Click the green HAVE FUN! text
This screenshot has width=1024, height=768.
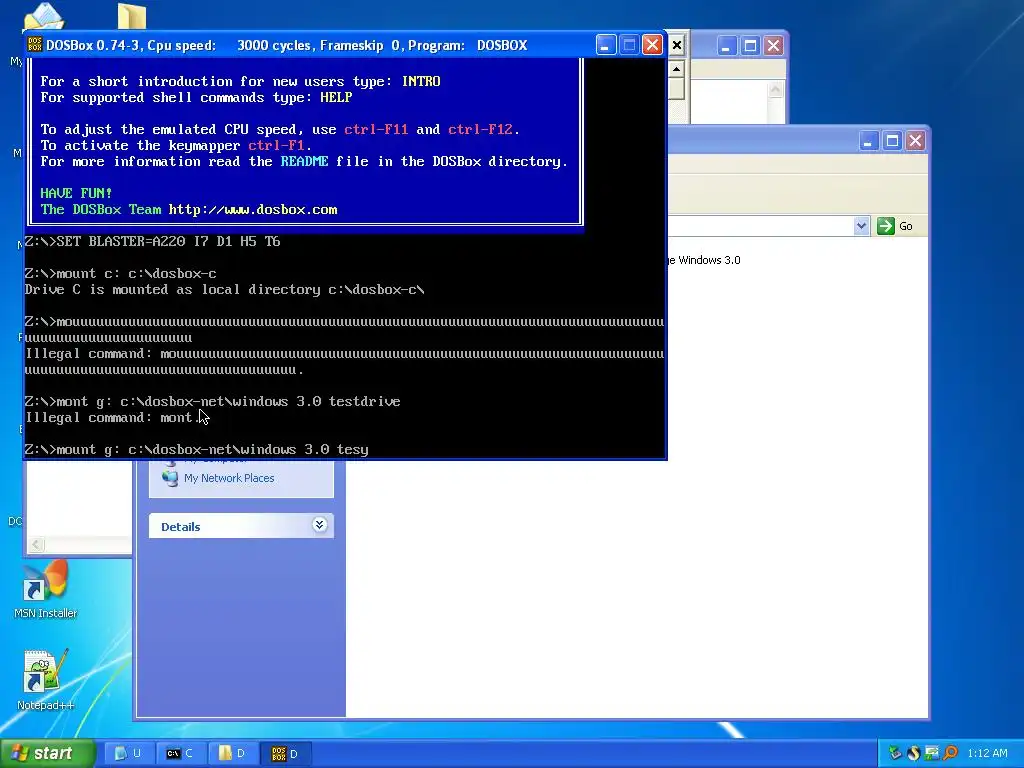click(76, 193)
